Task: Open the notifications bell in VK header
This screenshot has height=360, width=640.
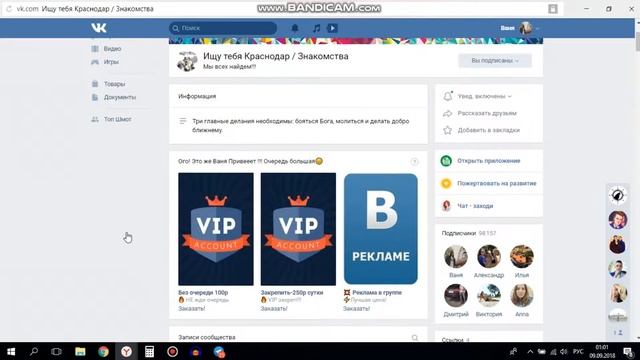Action: pyautogui.click(x=295, y=28)
